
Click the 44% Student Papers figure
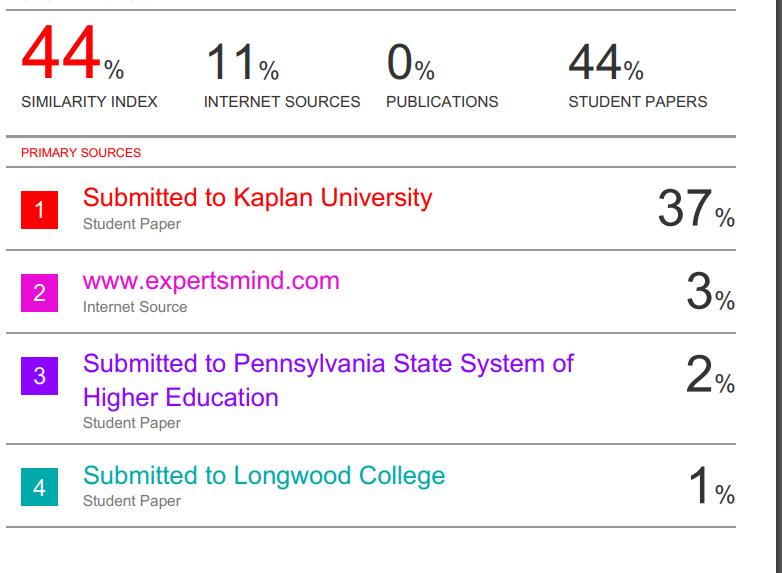(x=606, y=63)
